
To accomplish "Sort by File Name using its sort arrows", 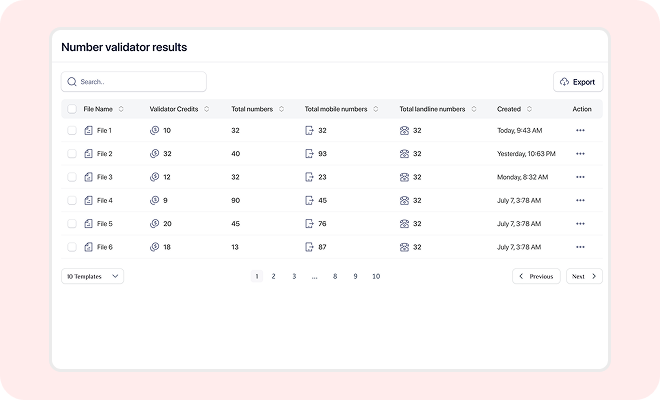I will (x=121, y=109).
